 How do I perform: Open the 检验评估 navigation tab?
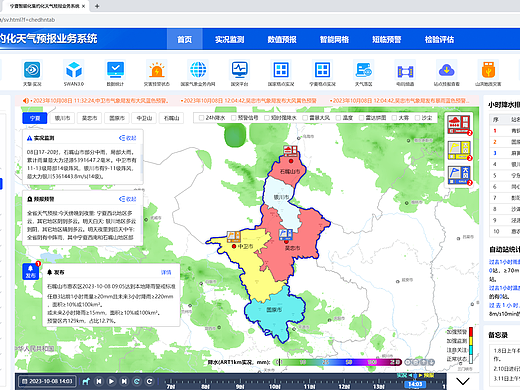pos(439,39)
